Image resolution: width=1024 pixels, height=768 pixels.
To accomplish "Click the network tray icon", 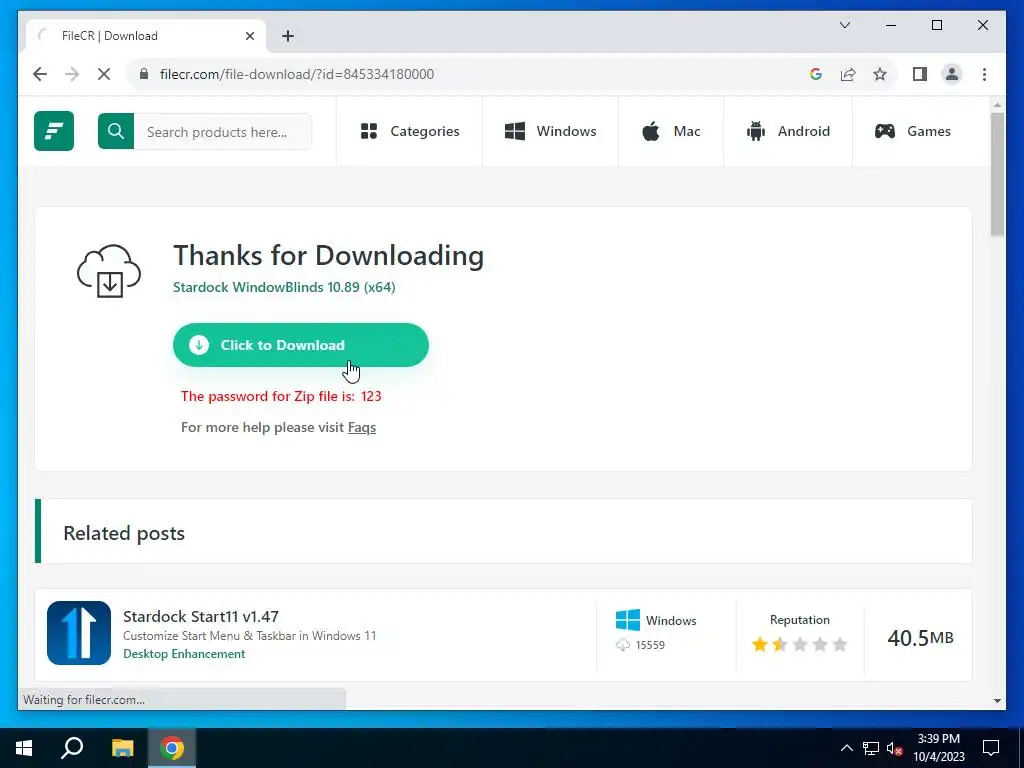I will pyautogui.click(x=871, y=748).
